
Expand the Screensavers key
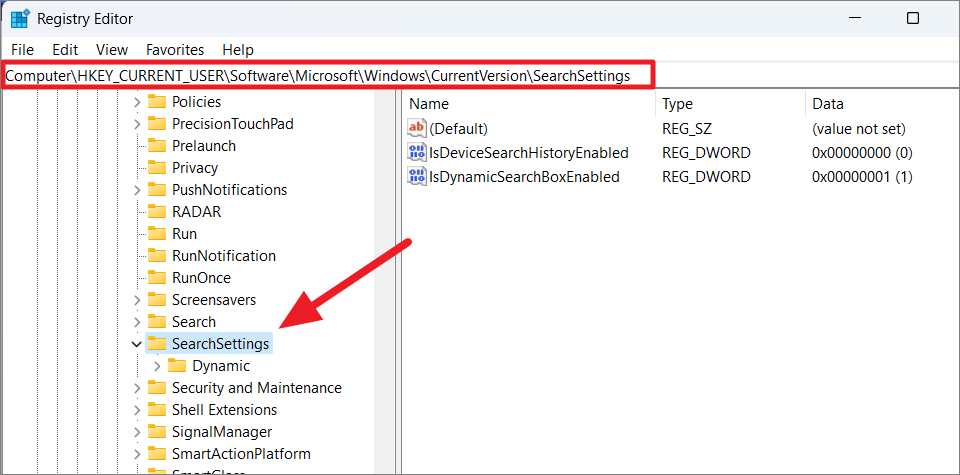click(137, 301)
